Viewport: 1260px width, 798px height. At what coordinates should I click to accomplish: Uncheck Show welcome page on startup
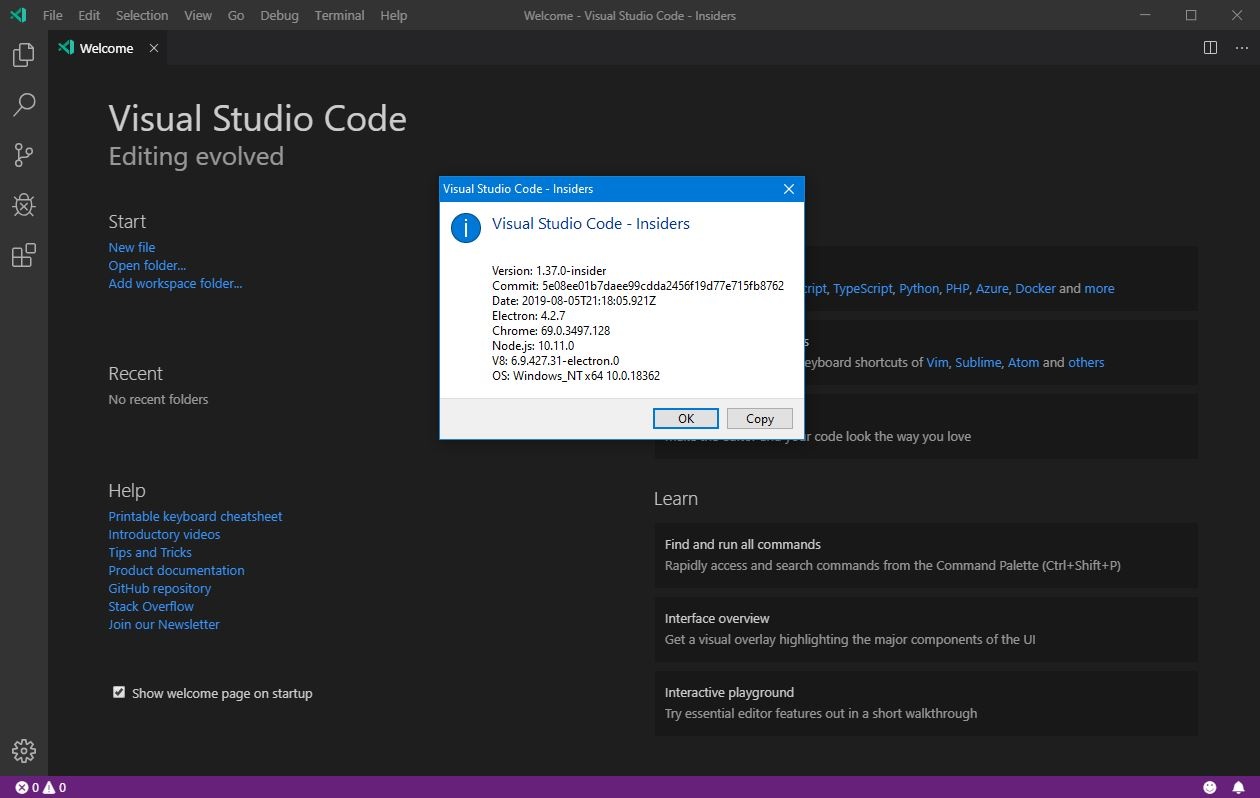coord(119,692)
